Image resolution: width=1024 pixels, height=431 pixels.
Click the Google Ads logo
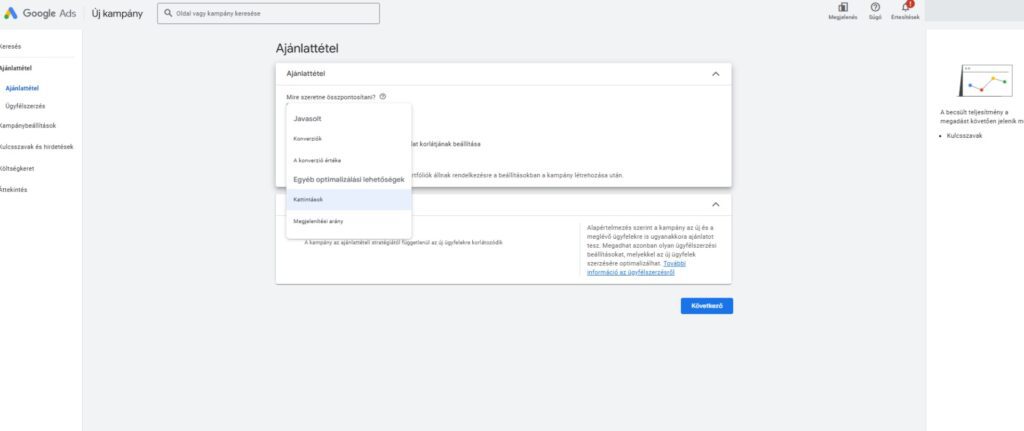tap(40, 13)
